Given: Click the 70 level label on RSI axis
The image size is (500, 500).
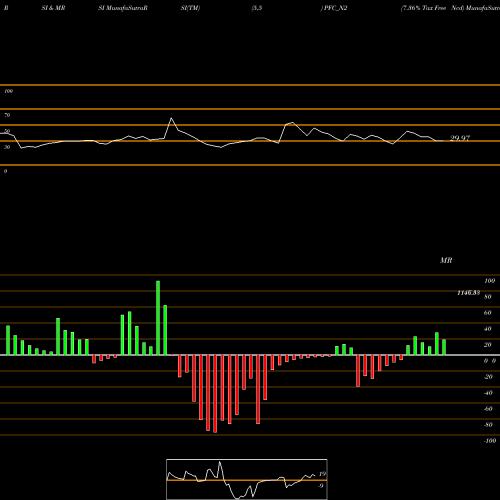Looking at the screenshot, I should (7, 115).
